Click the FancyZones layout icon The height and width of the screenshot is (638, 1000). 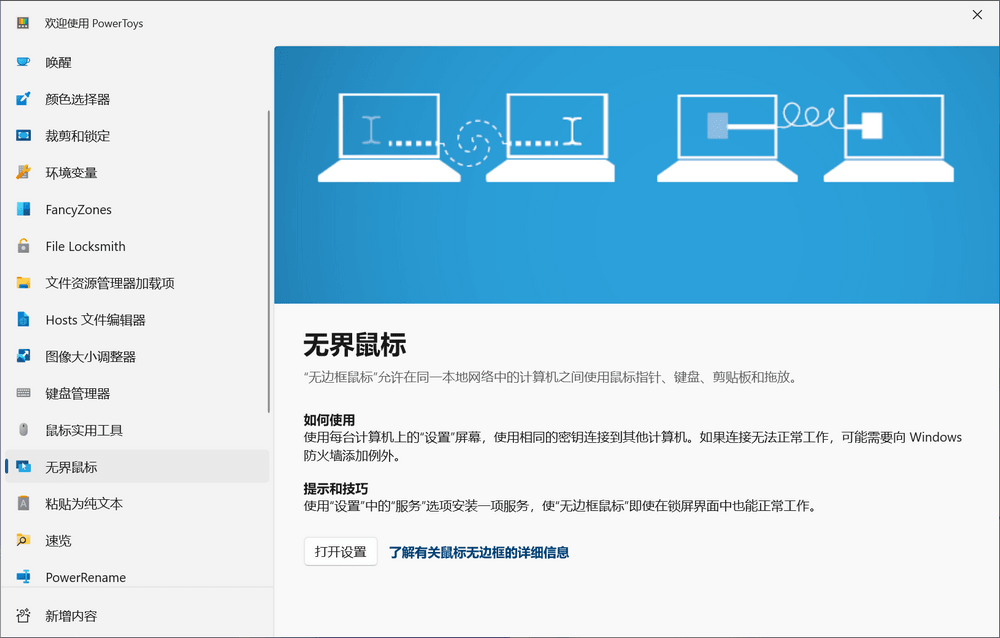coord(23,210)
